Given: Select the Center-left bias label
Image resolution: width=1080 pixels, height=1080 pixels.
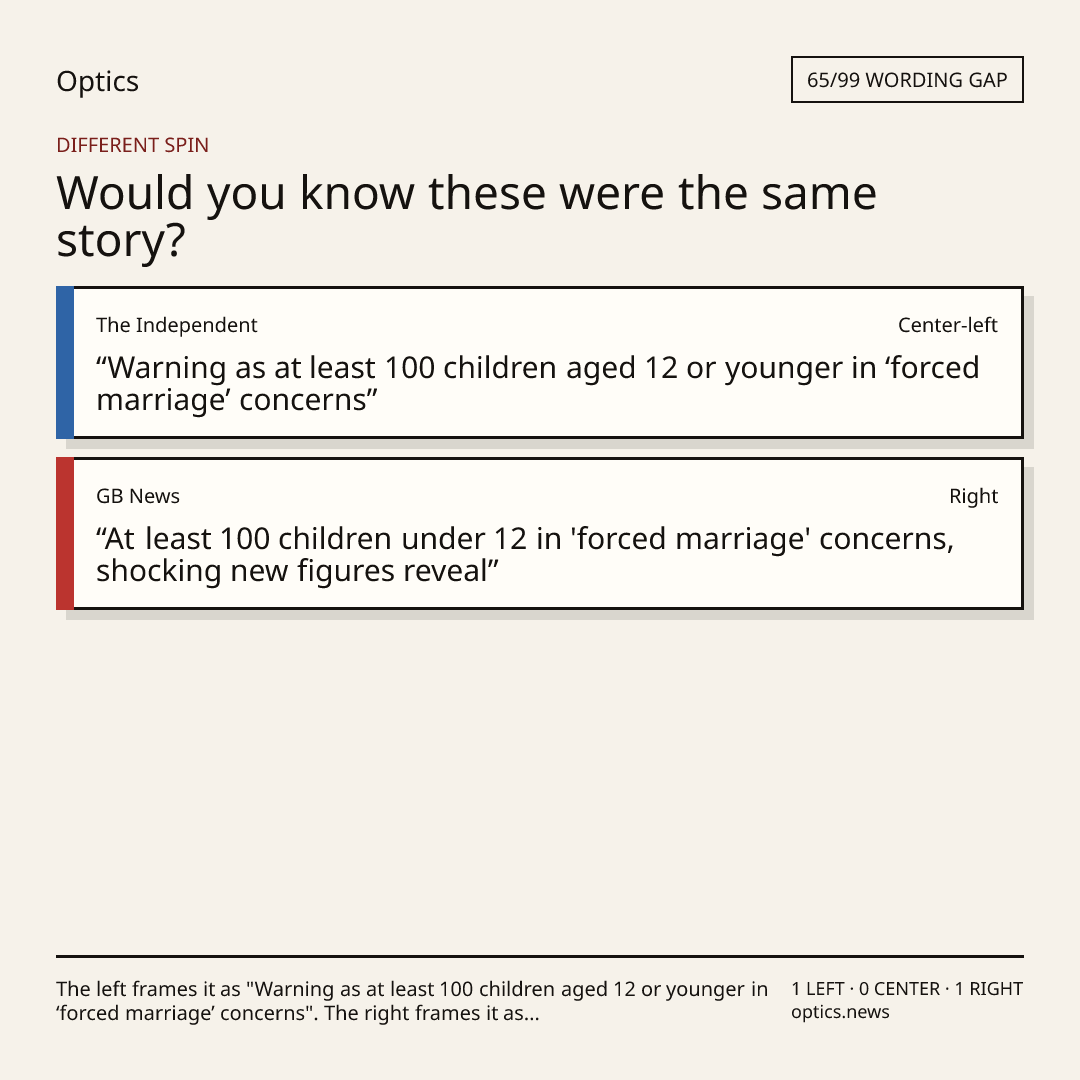Looking at the screenshot, I should 948,325.
